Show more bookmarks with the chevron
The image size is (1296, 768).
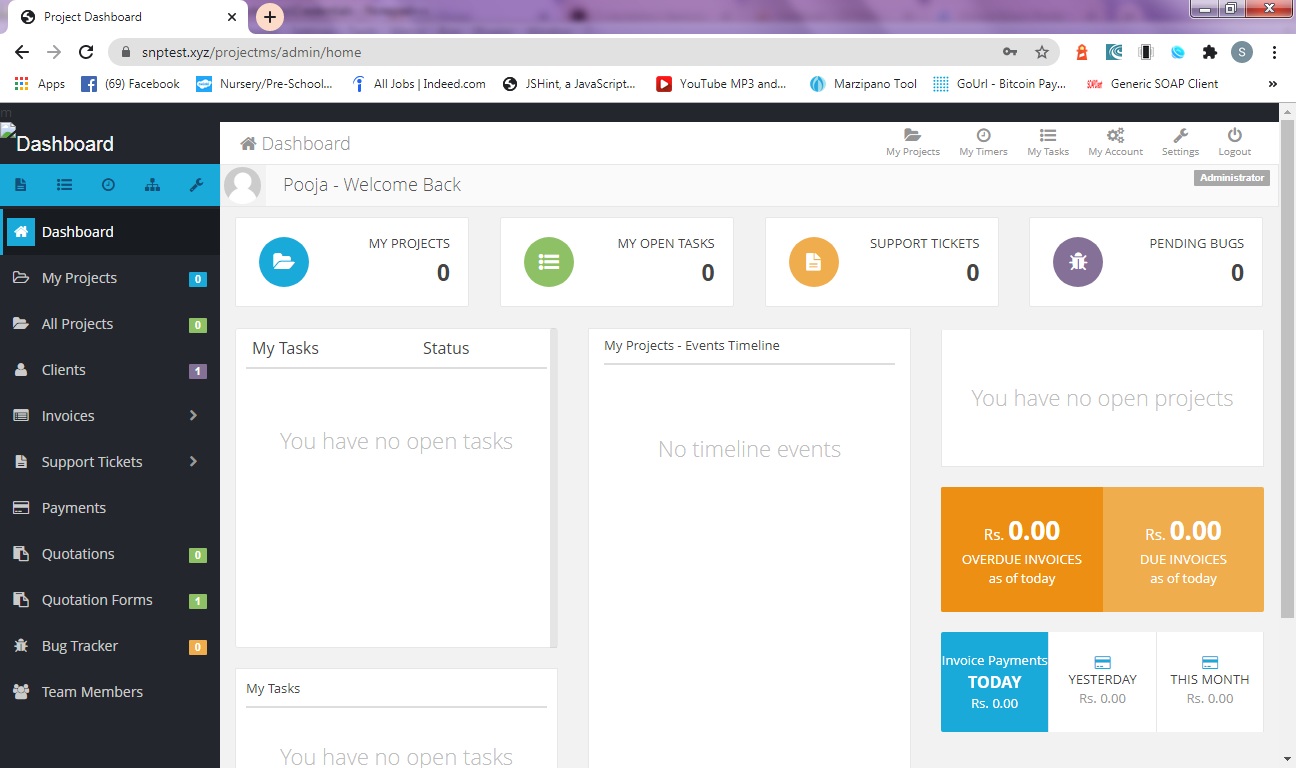pos(1272,84)
